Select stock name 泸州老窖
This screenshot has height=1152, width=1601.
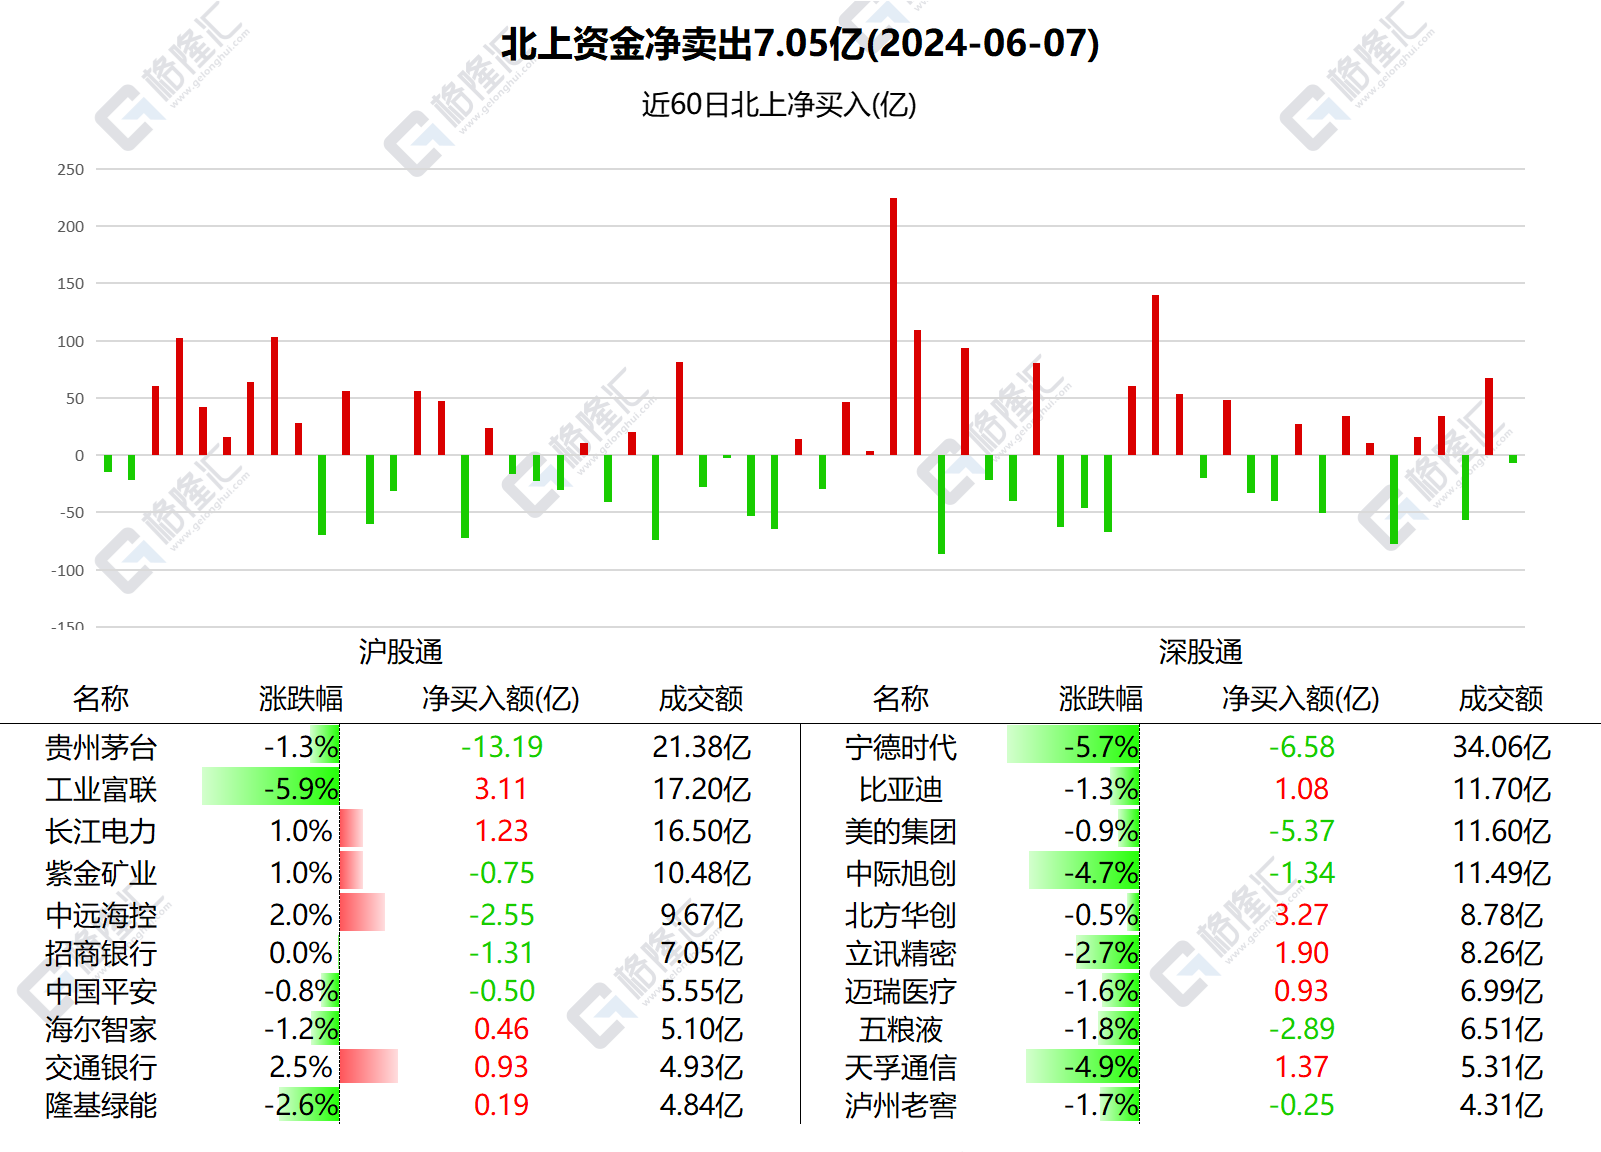(x=901, y=1105)
